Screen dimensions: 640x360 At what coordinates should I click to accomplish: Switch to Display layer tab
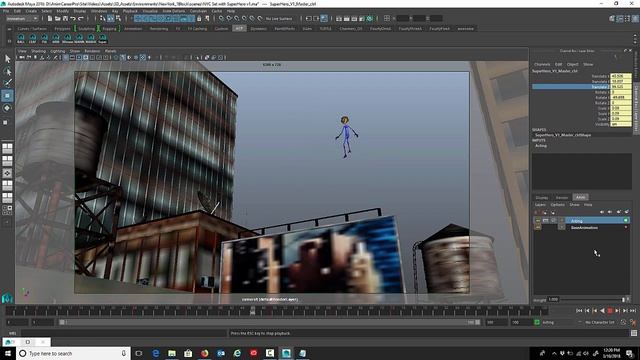pyautogui.click(x=542, y=198)
